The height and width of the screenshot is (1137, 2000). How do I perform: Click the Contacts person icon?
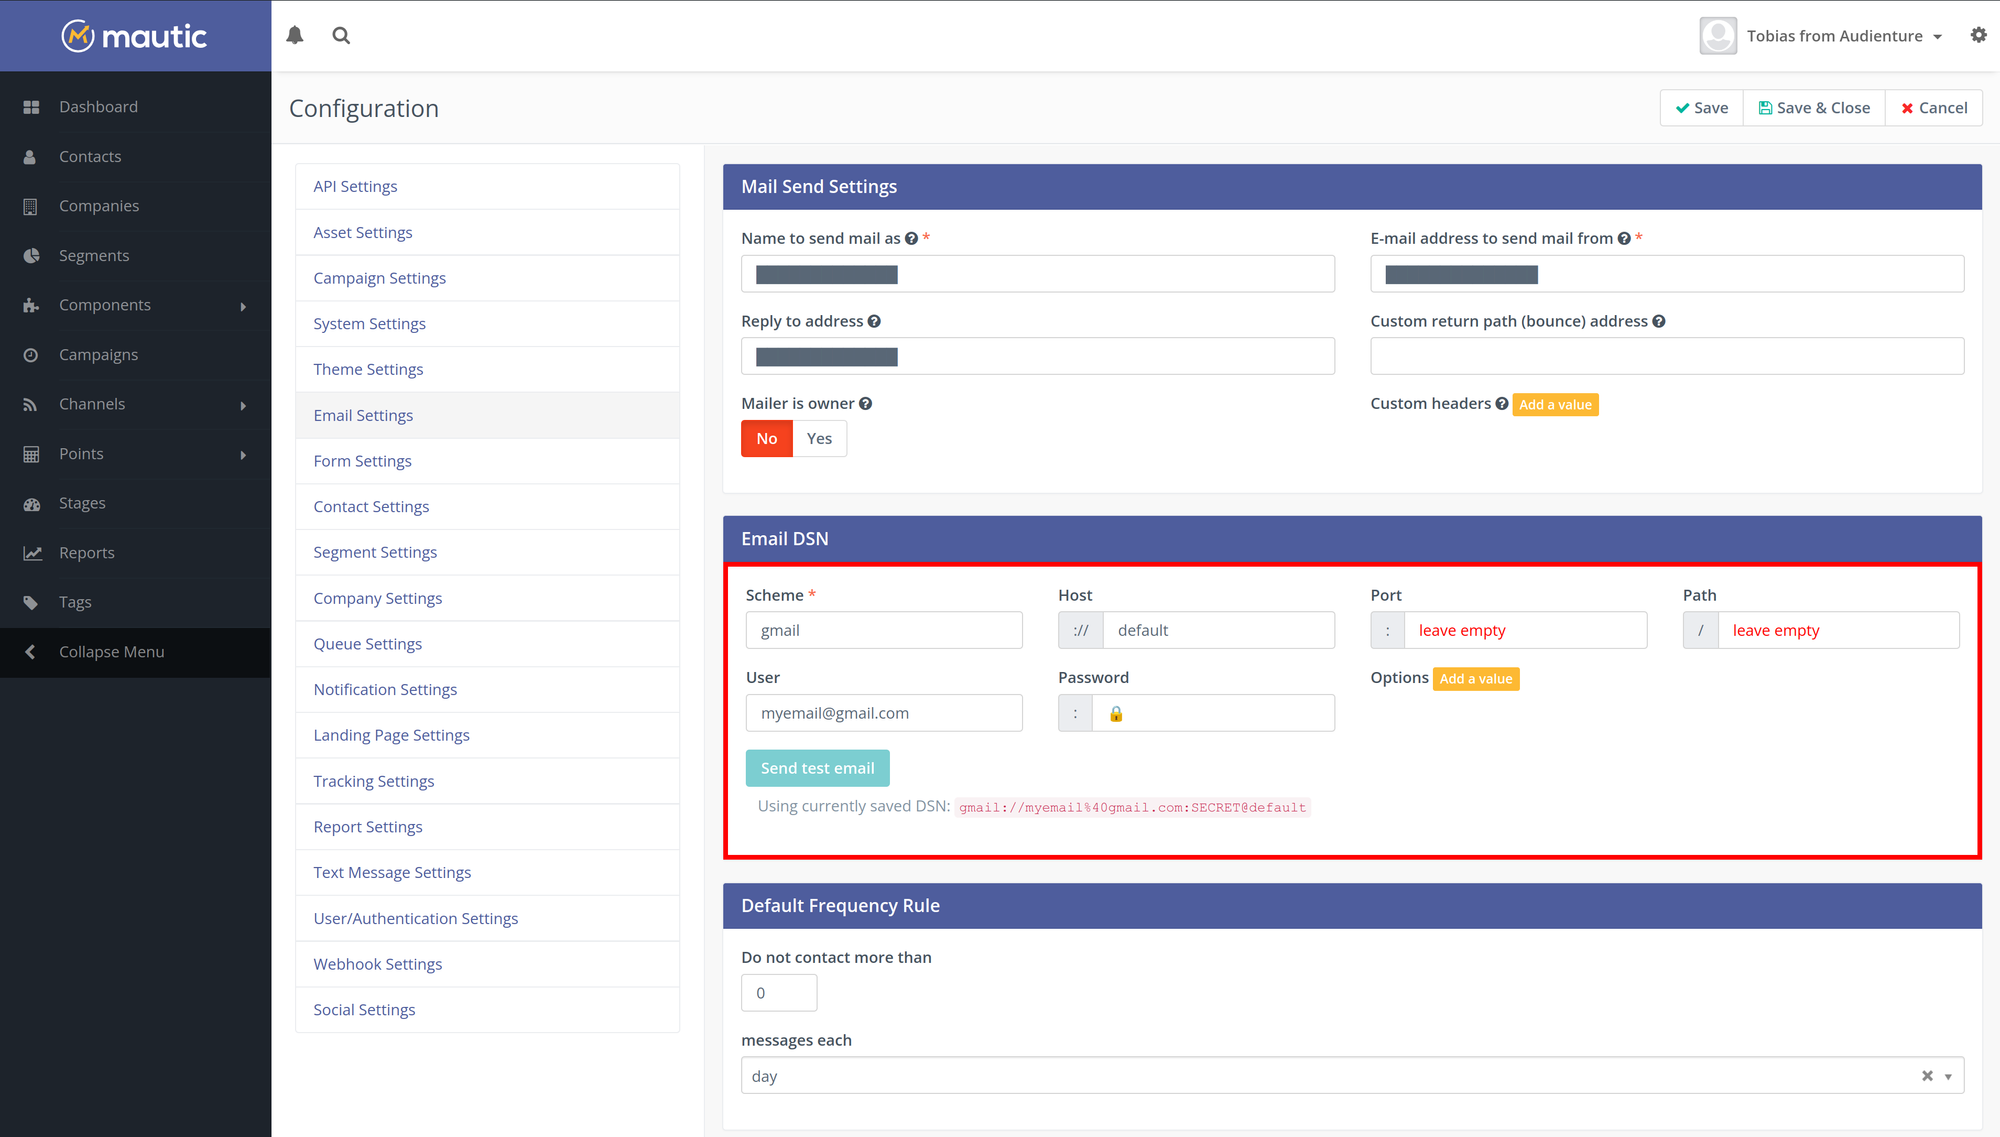30,157
